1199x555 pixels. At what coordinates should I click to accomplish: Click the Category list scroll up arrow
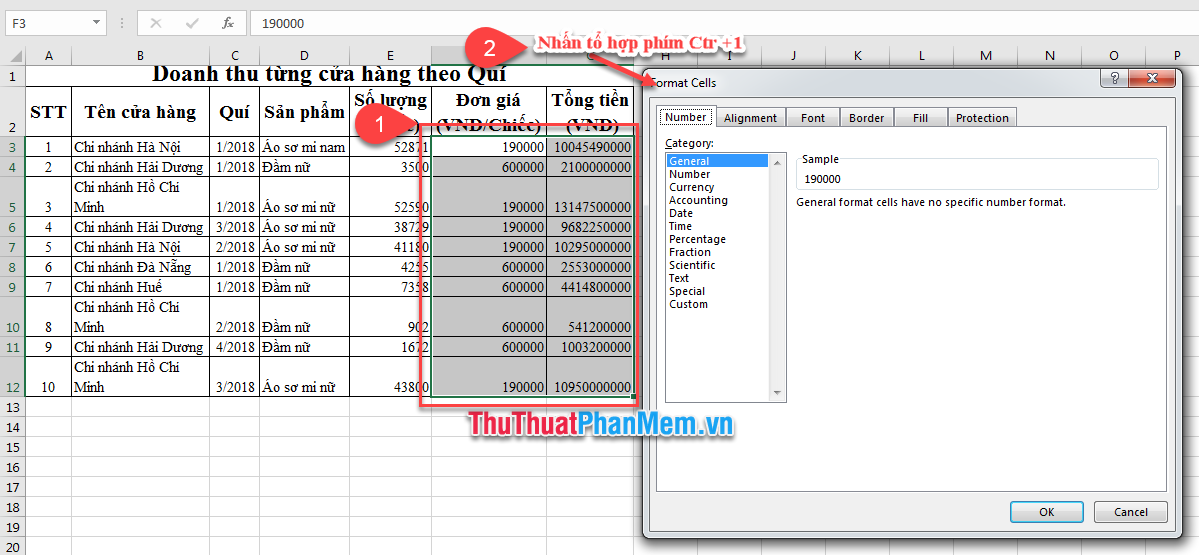click(x=778, y=162)
